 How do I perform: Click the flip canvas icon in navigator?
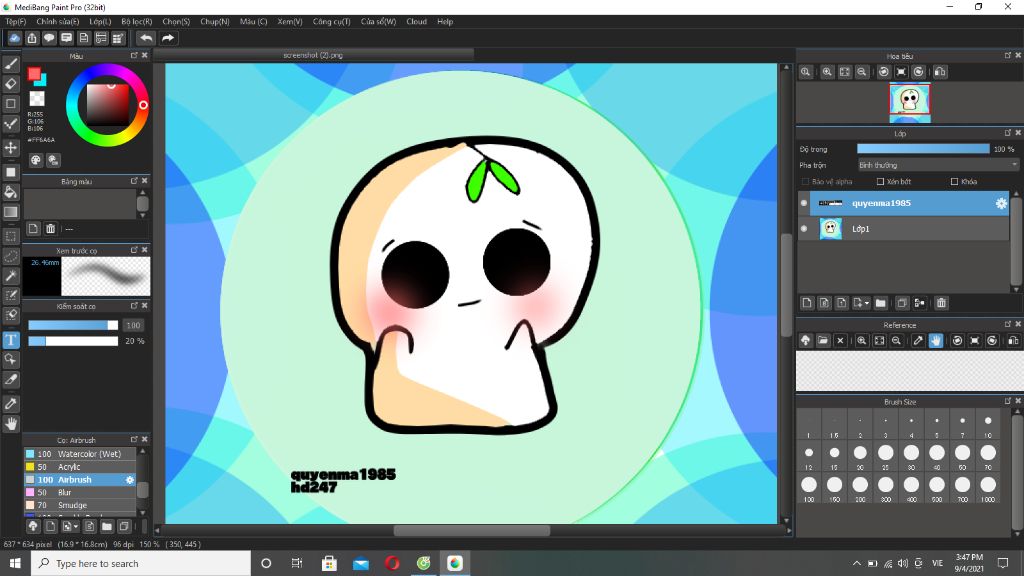point(940,72)
